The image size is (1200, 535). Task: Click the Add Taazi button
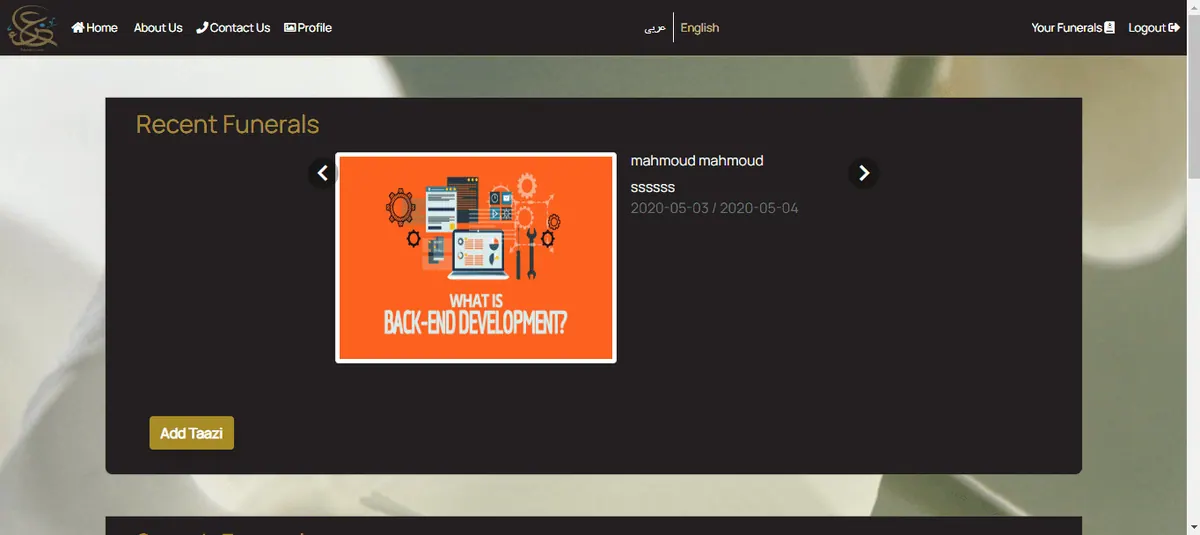[x=192, y=433]
